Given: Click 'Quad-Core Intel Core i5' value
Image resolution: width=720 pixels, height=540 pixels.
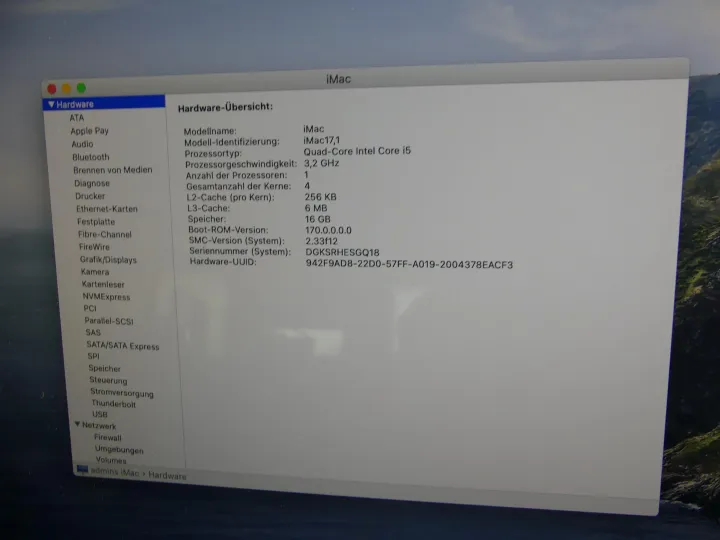Looking at the screenshot, I should pos(357,151).
